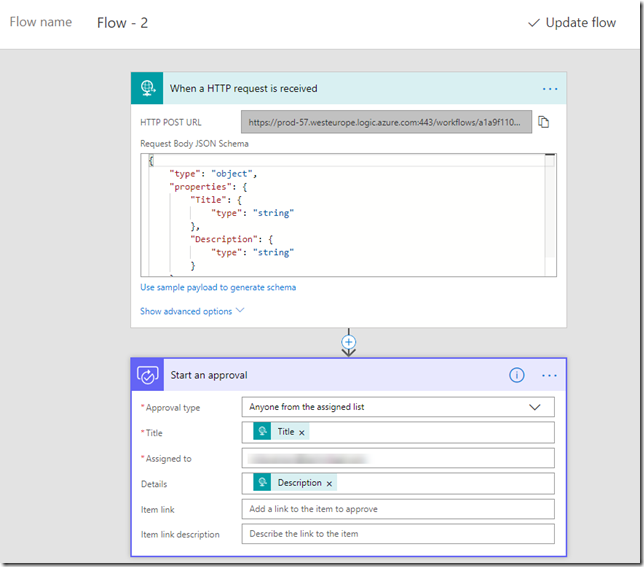Click the "Description" key in JSON schema
The width and height of the screenshot is (644, 567).
coord(224,239)
